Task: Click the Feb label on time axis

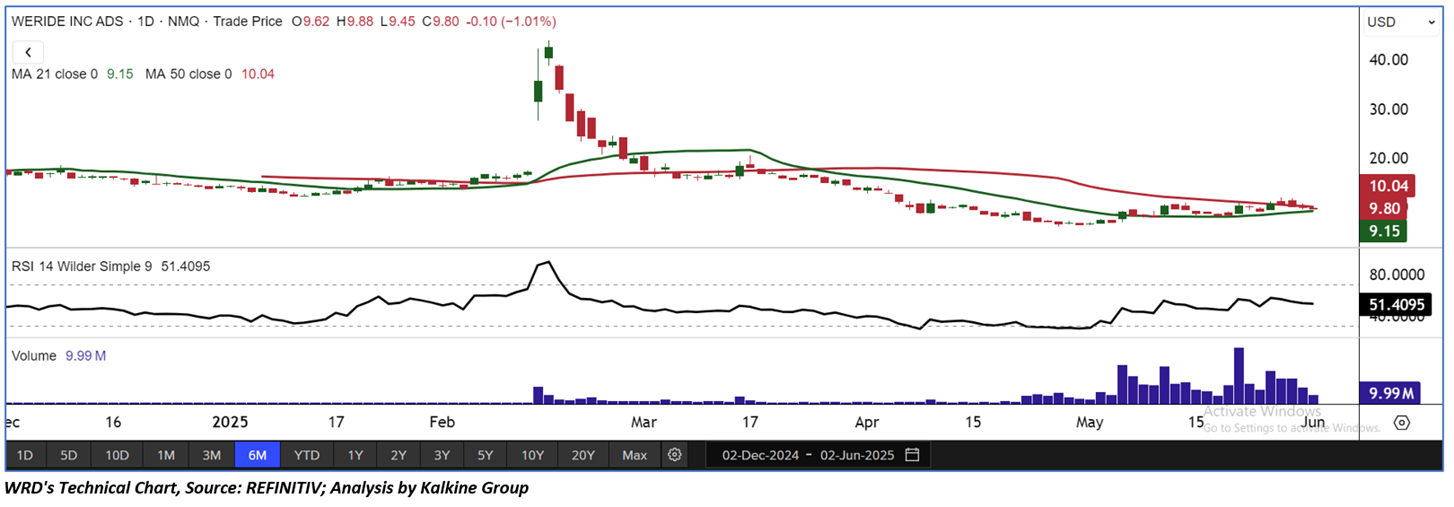Action: 442,422
